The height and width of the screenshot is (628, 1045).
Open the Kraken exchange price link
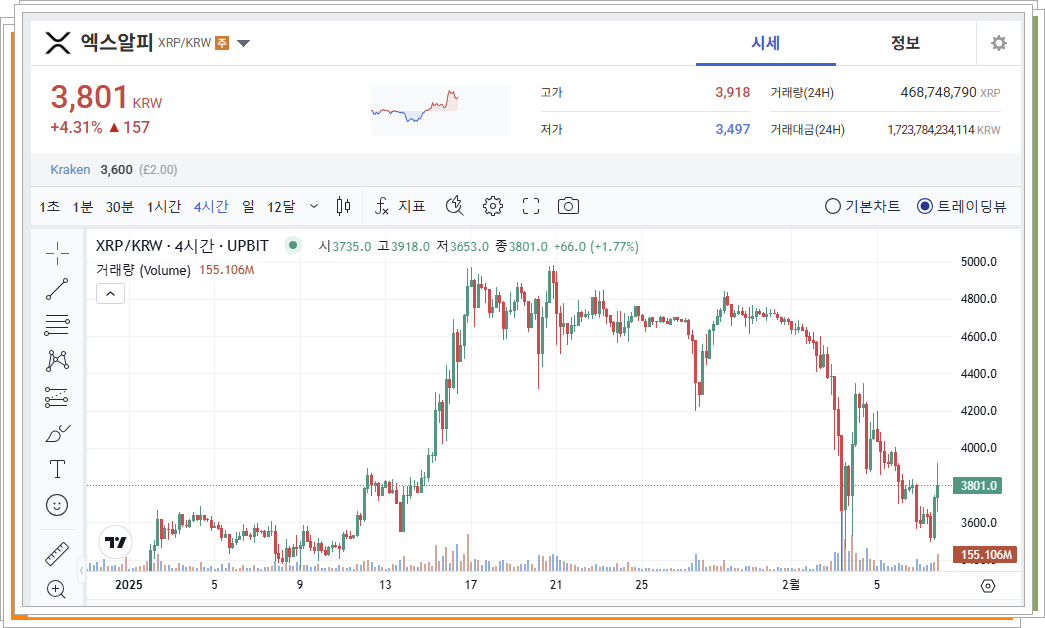click(70, 169)
